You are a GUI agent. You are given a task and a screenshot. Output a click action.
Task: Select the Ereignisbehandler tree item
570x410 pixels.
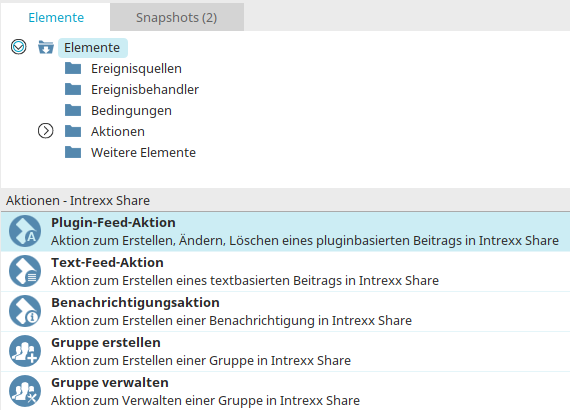pos(145,89)
